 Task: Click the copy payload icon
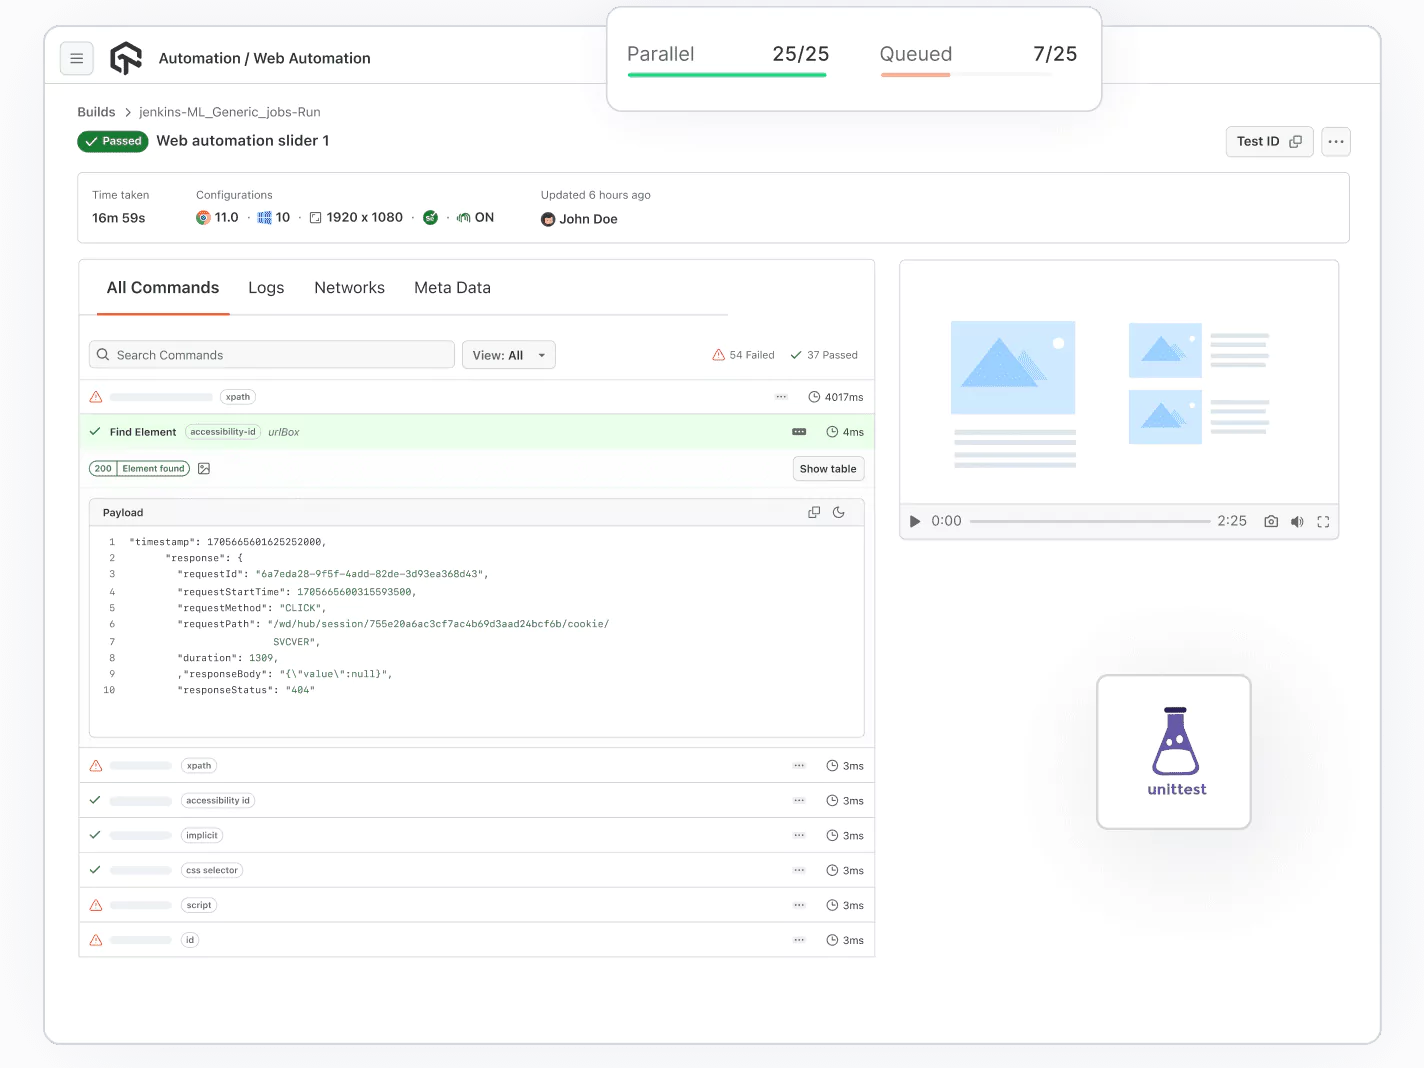pyautogui.click(x=814, y=512)
